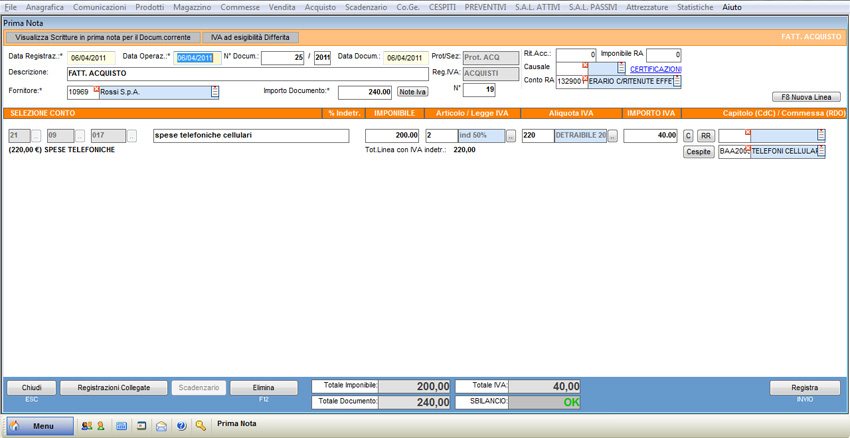Click the list icon beside TELEFONI CELLULARI field
The image size is (850, 438).
click(x=821, y=152)
